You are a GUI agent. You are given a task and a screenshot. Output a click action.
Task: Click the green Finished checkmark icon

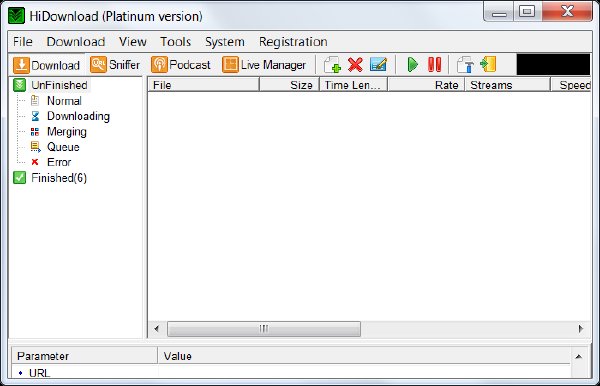click(20, 178)
